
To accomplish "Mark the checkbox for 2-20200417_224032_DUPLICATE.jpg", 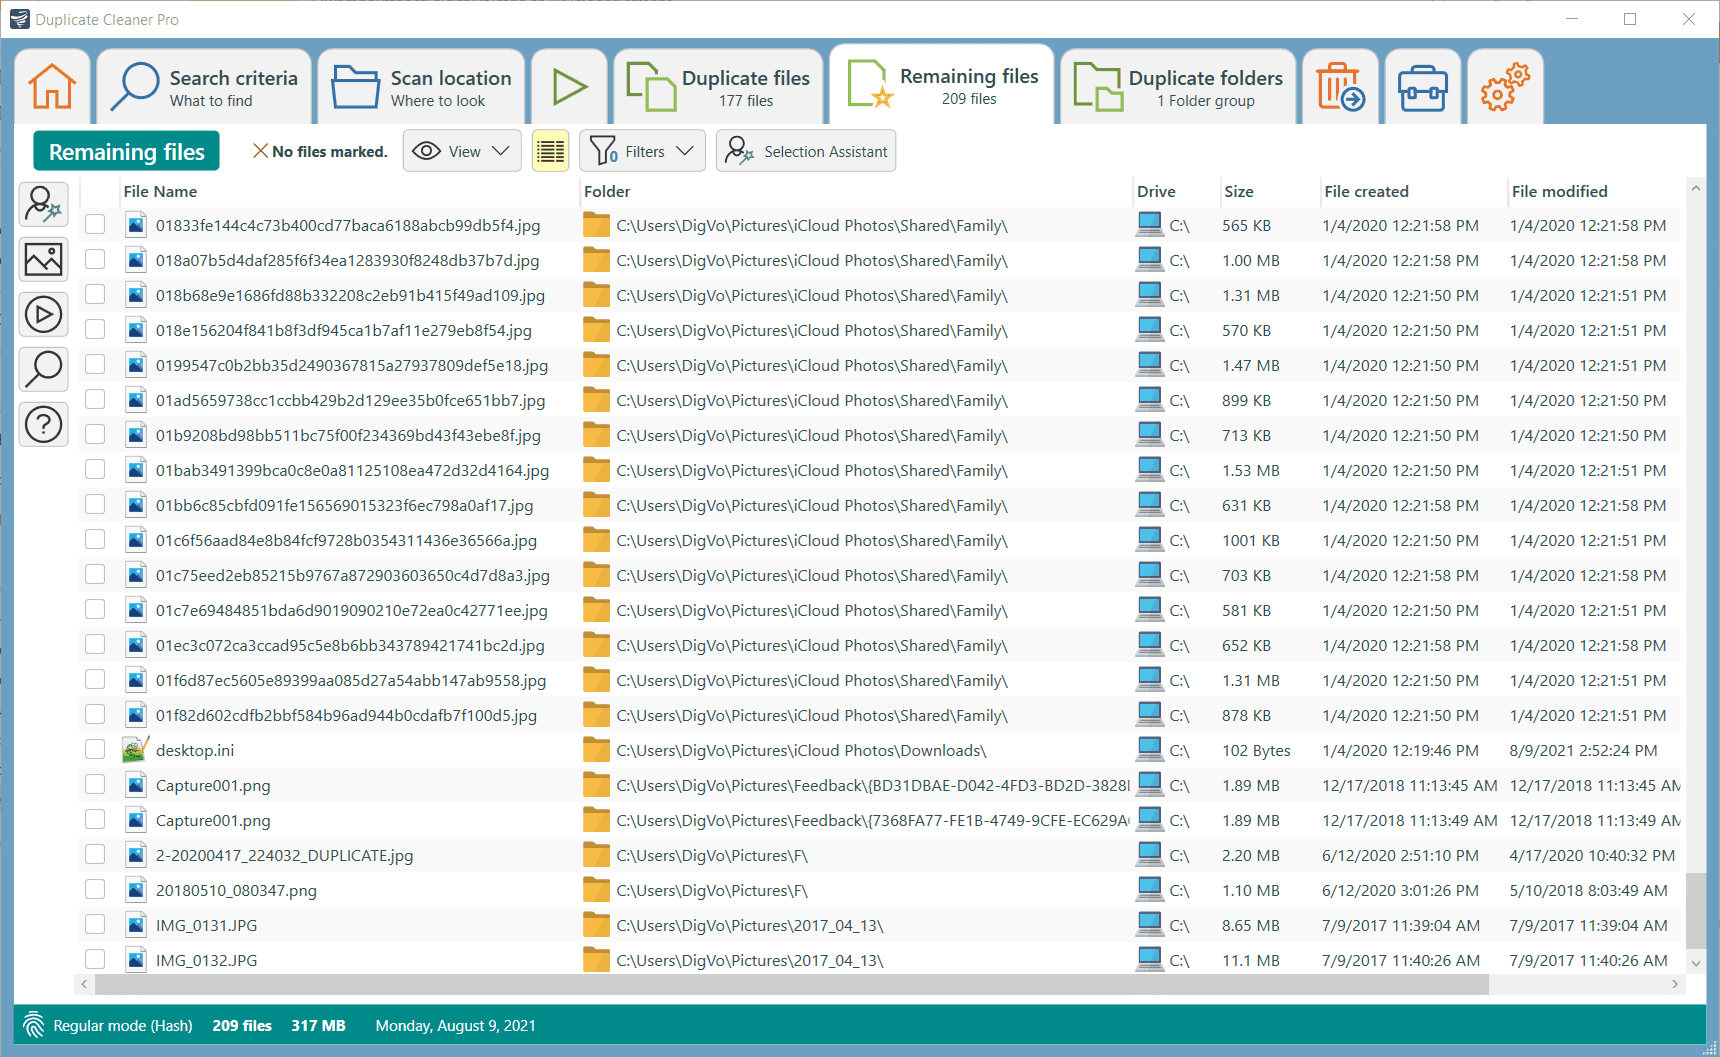I will coord(95,855).
